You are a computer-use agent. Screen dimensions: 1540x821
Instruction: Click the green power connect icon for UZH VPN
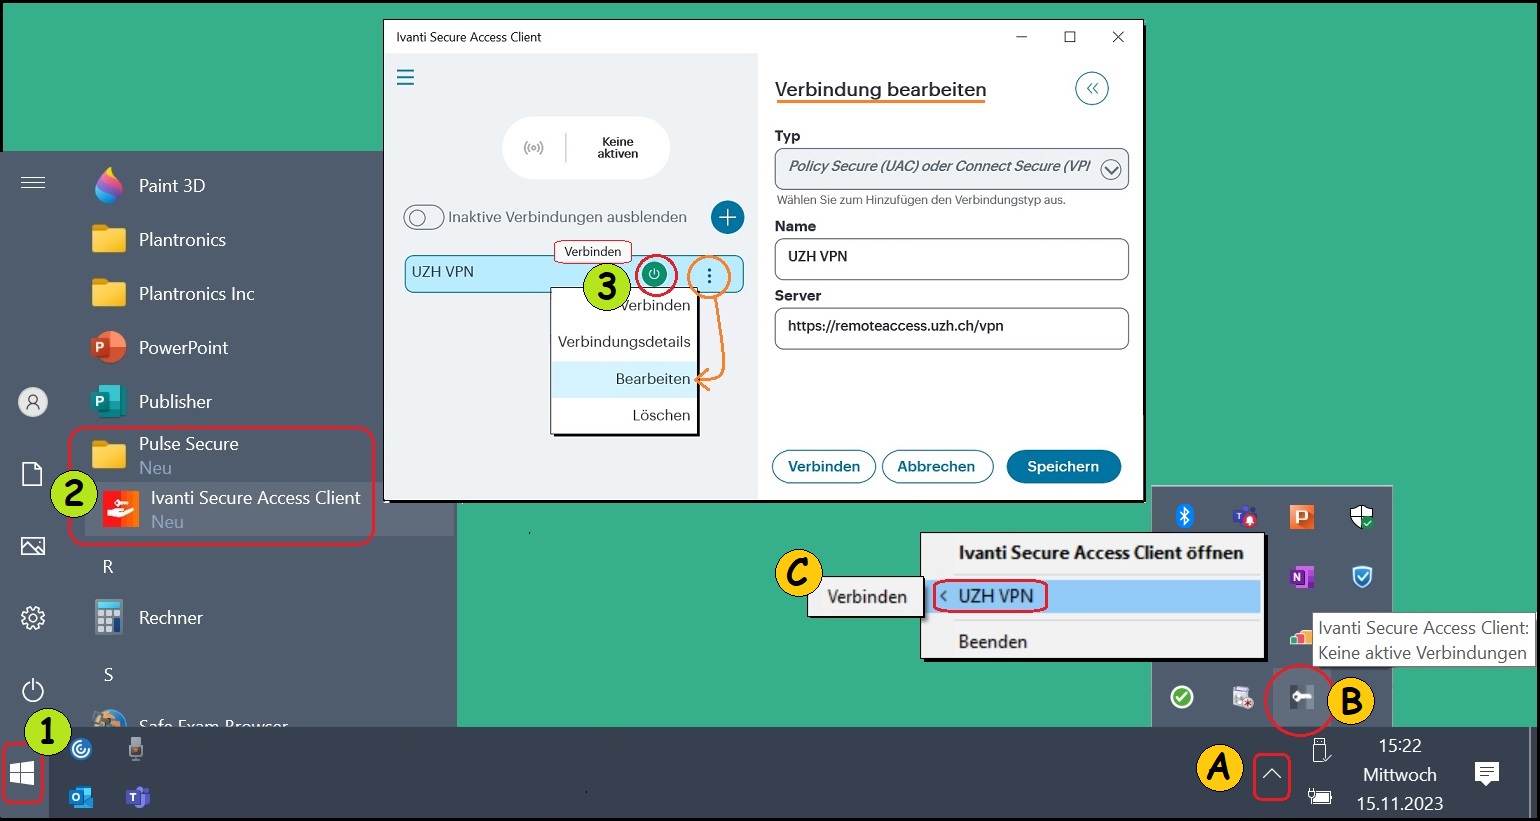point(654,274)
